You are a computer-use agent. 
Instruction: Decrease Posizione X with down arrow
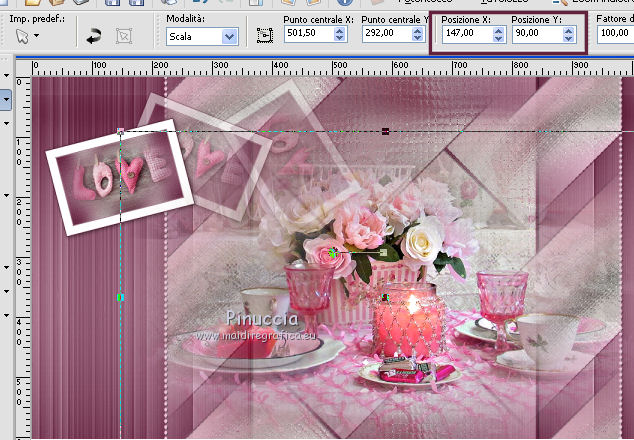point(499,38)
